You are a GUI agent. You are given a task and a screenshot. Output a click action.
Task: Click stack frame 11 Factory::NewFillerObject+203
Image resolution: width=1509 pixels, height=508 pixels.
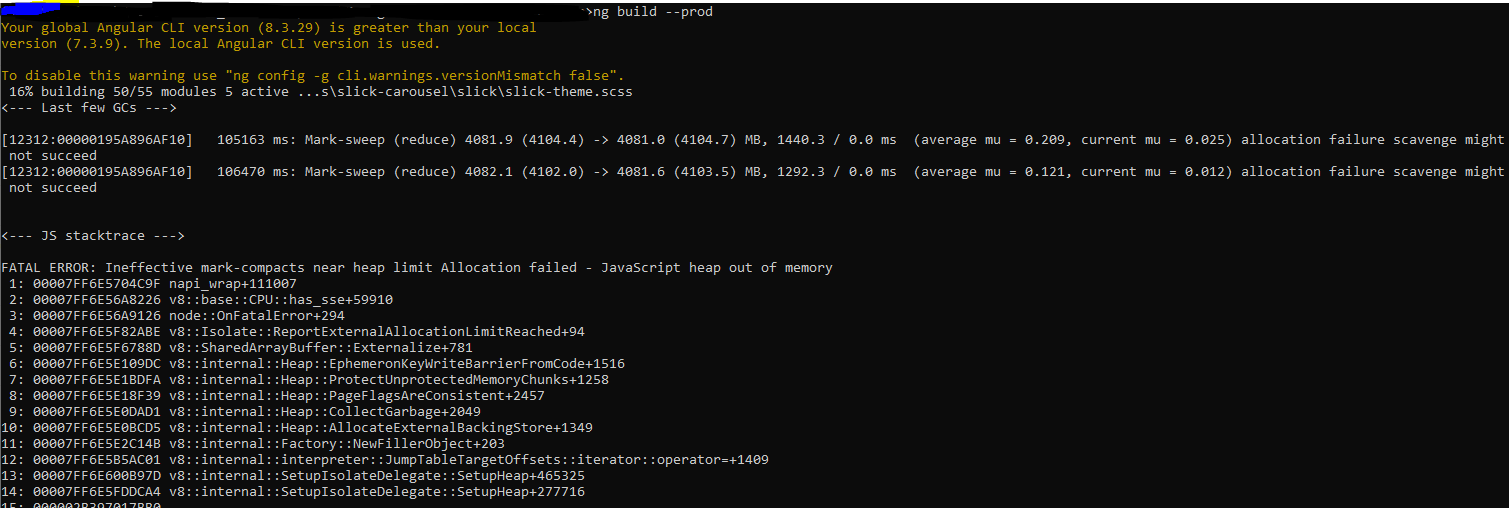253,444
